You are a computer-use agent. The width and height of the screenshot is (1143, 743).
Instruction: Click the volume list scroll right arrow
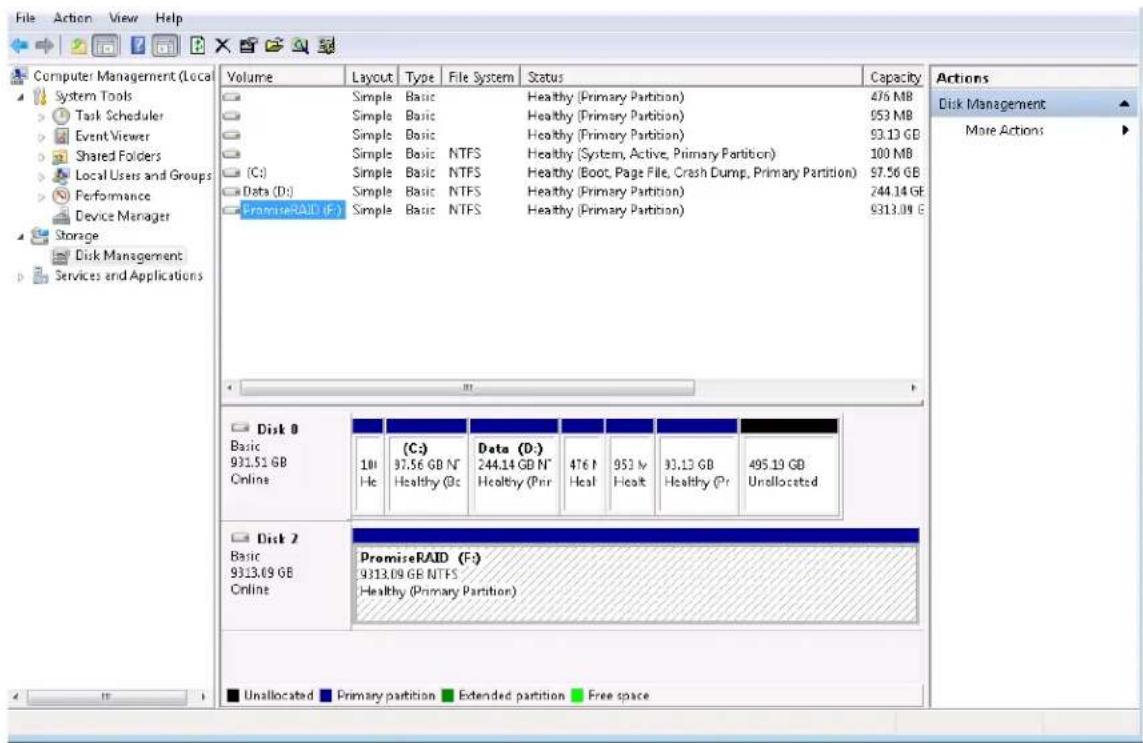pos(913,387)
